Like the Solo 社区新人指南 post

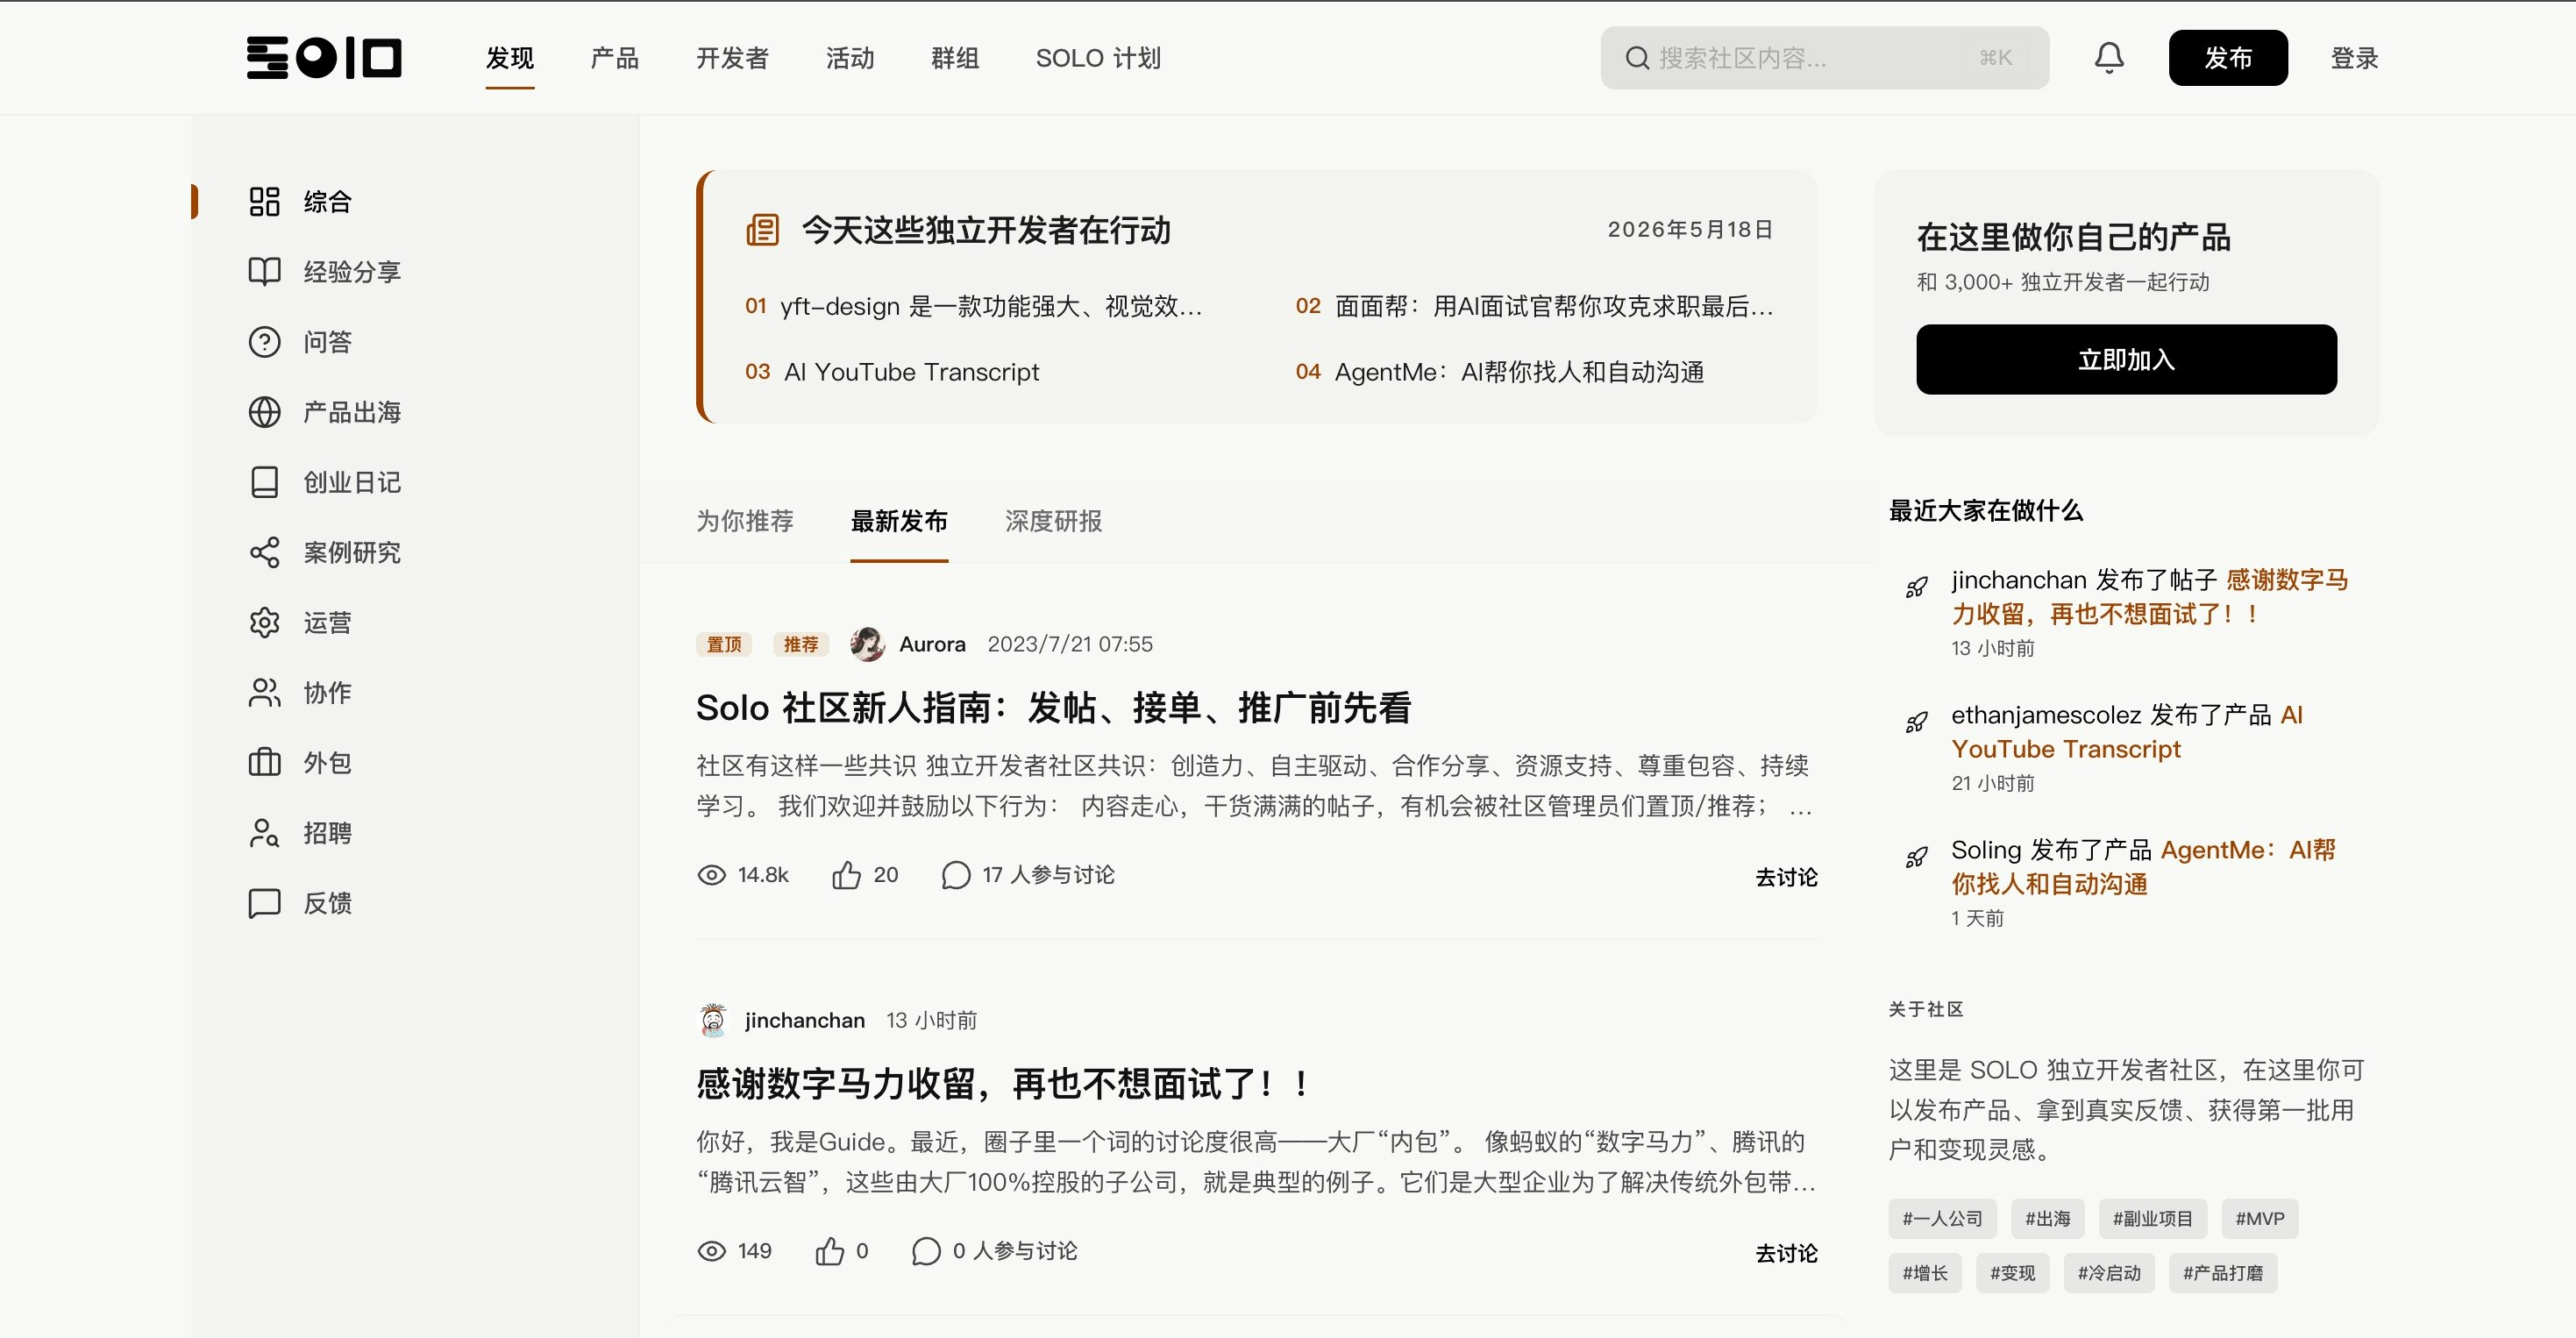click(846, 875)
